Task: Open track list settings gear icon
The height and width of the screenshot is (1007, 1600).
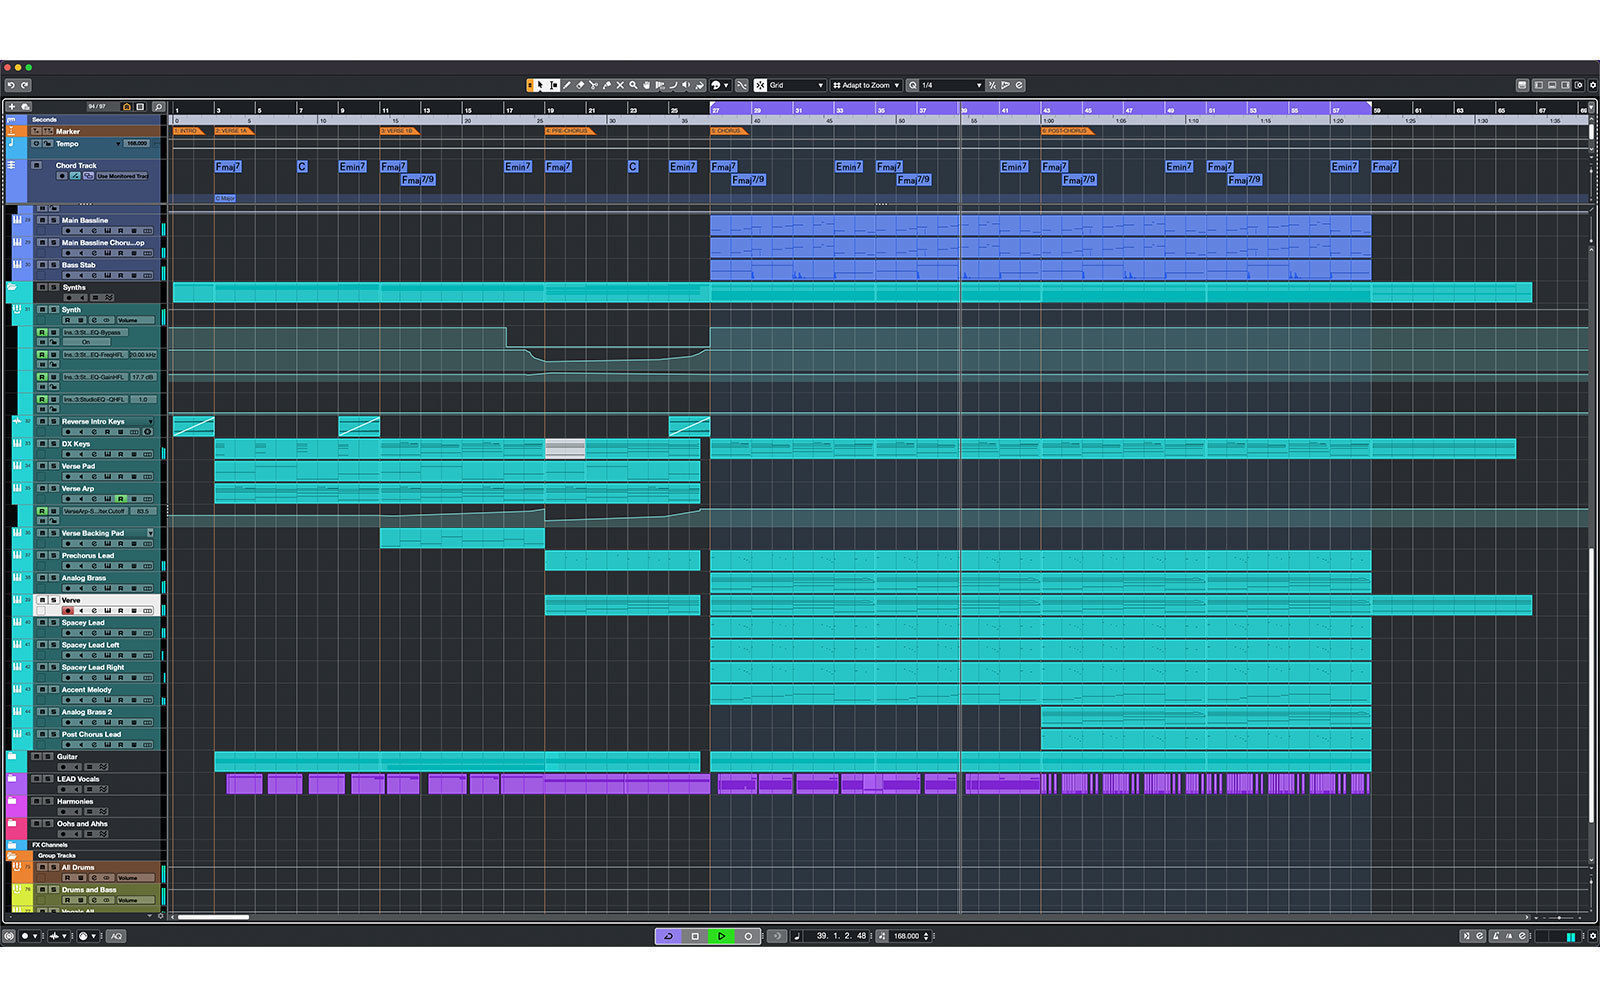Action: click(160, 915)
